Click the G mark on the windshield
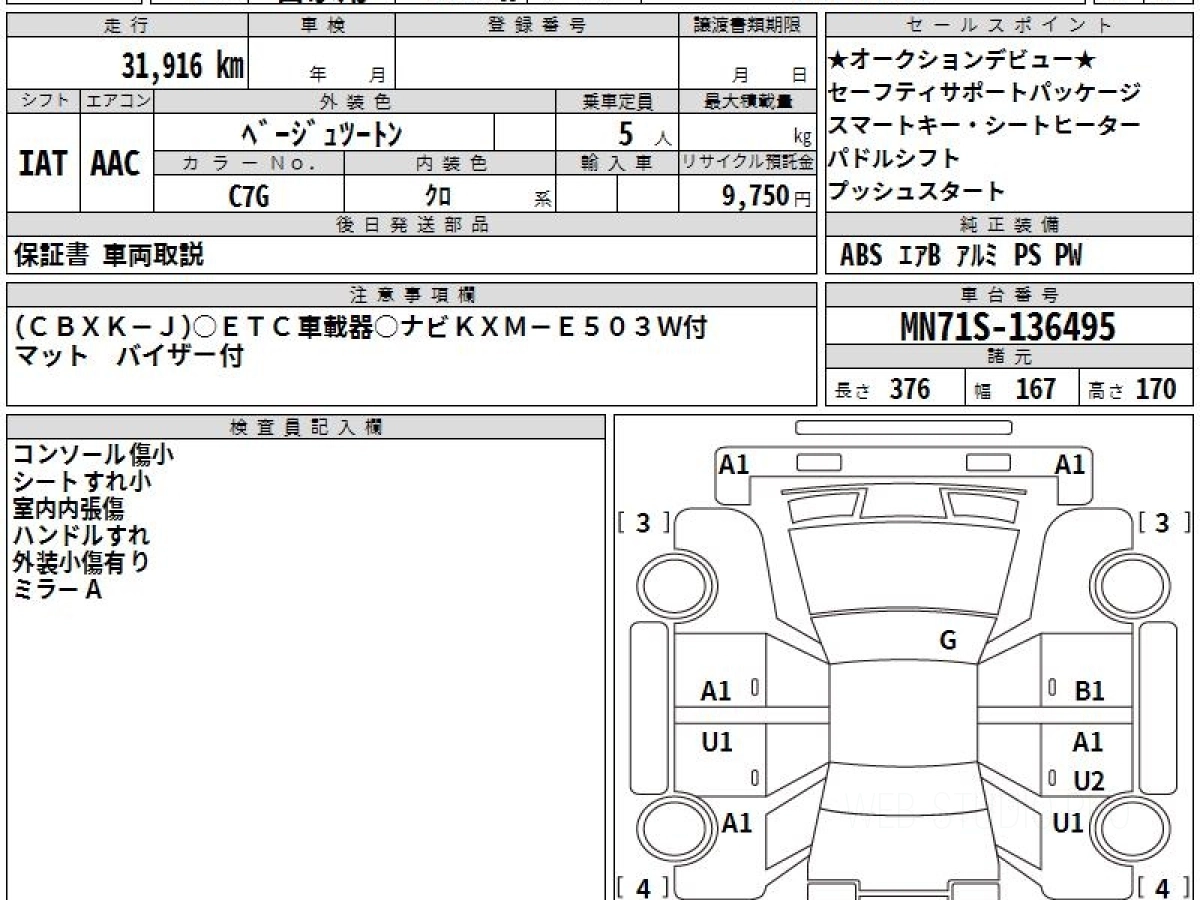The image size is (1200, 900). point(948,641)
